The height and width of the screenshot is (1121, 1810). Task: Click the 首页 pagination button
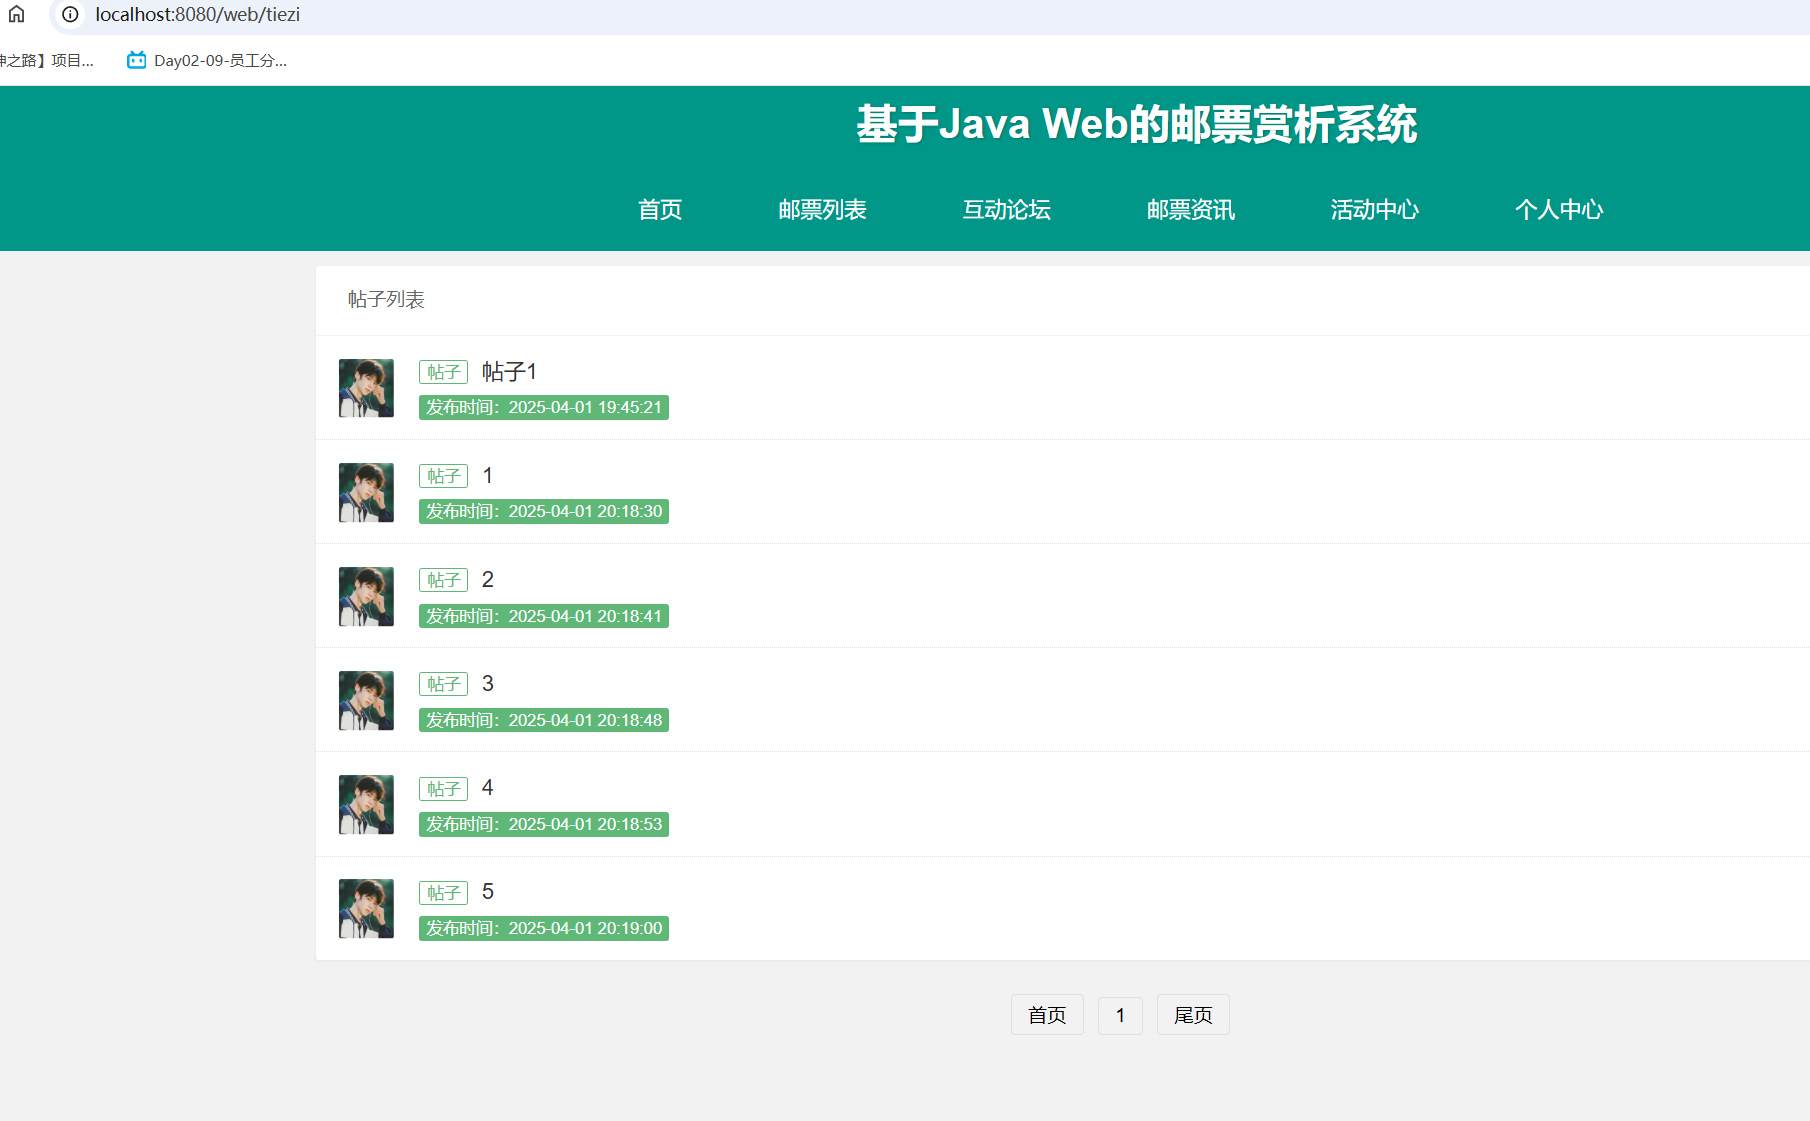1047,1015
